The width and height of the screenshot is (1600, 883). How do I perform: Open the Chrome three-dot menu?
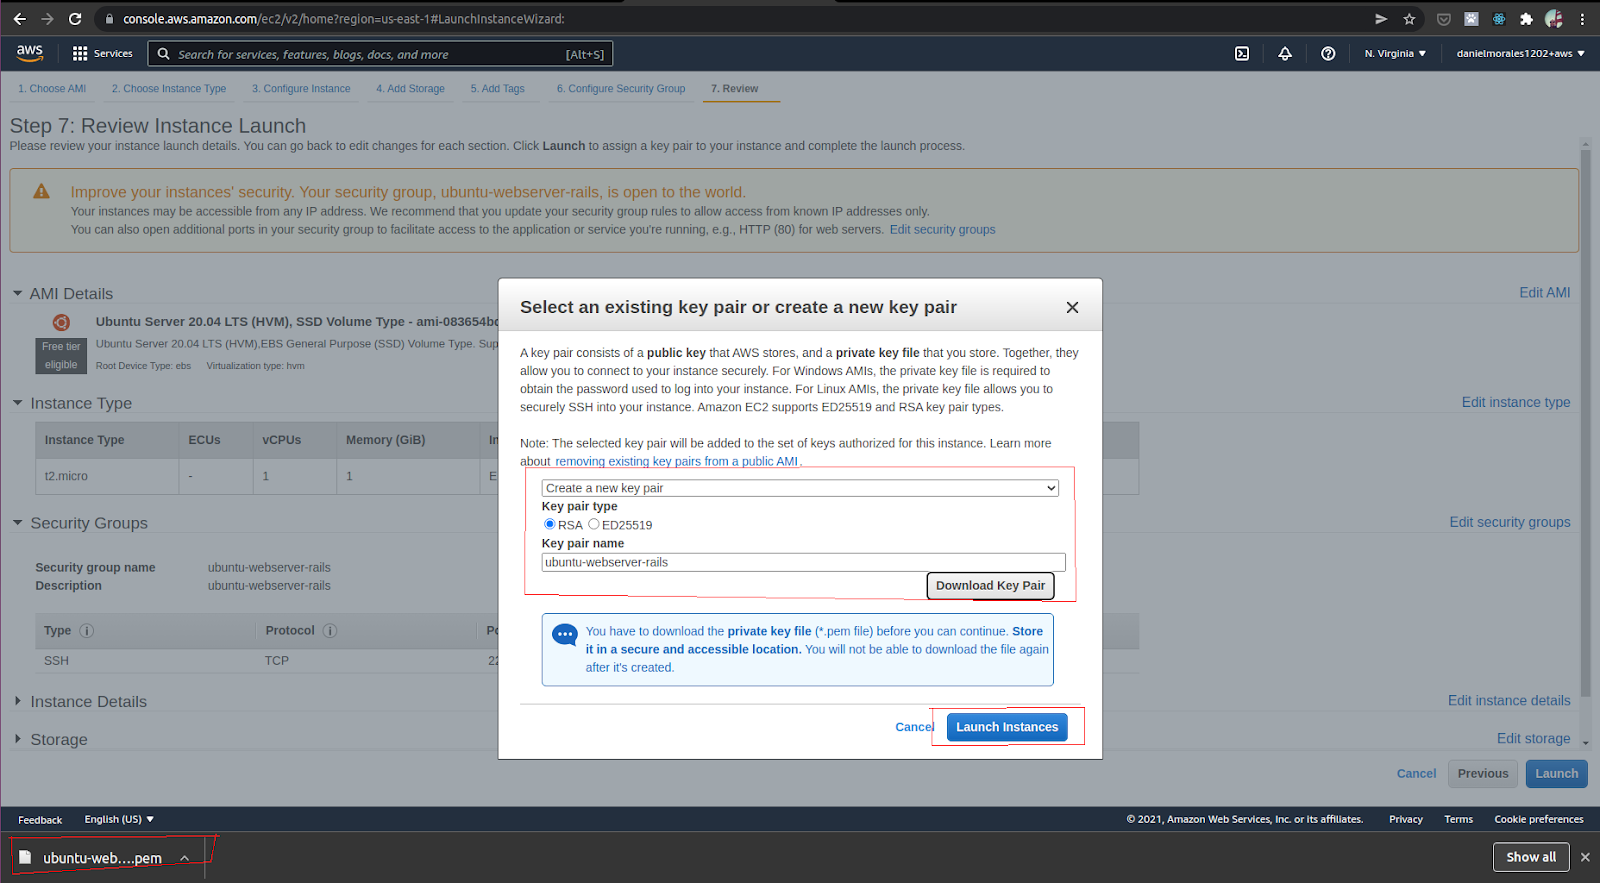point(1582,19)
